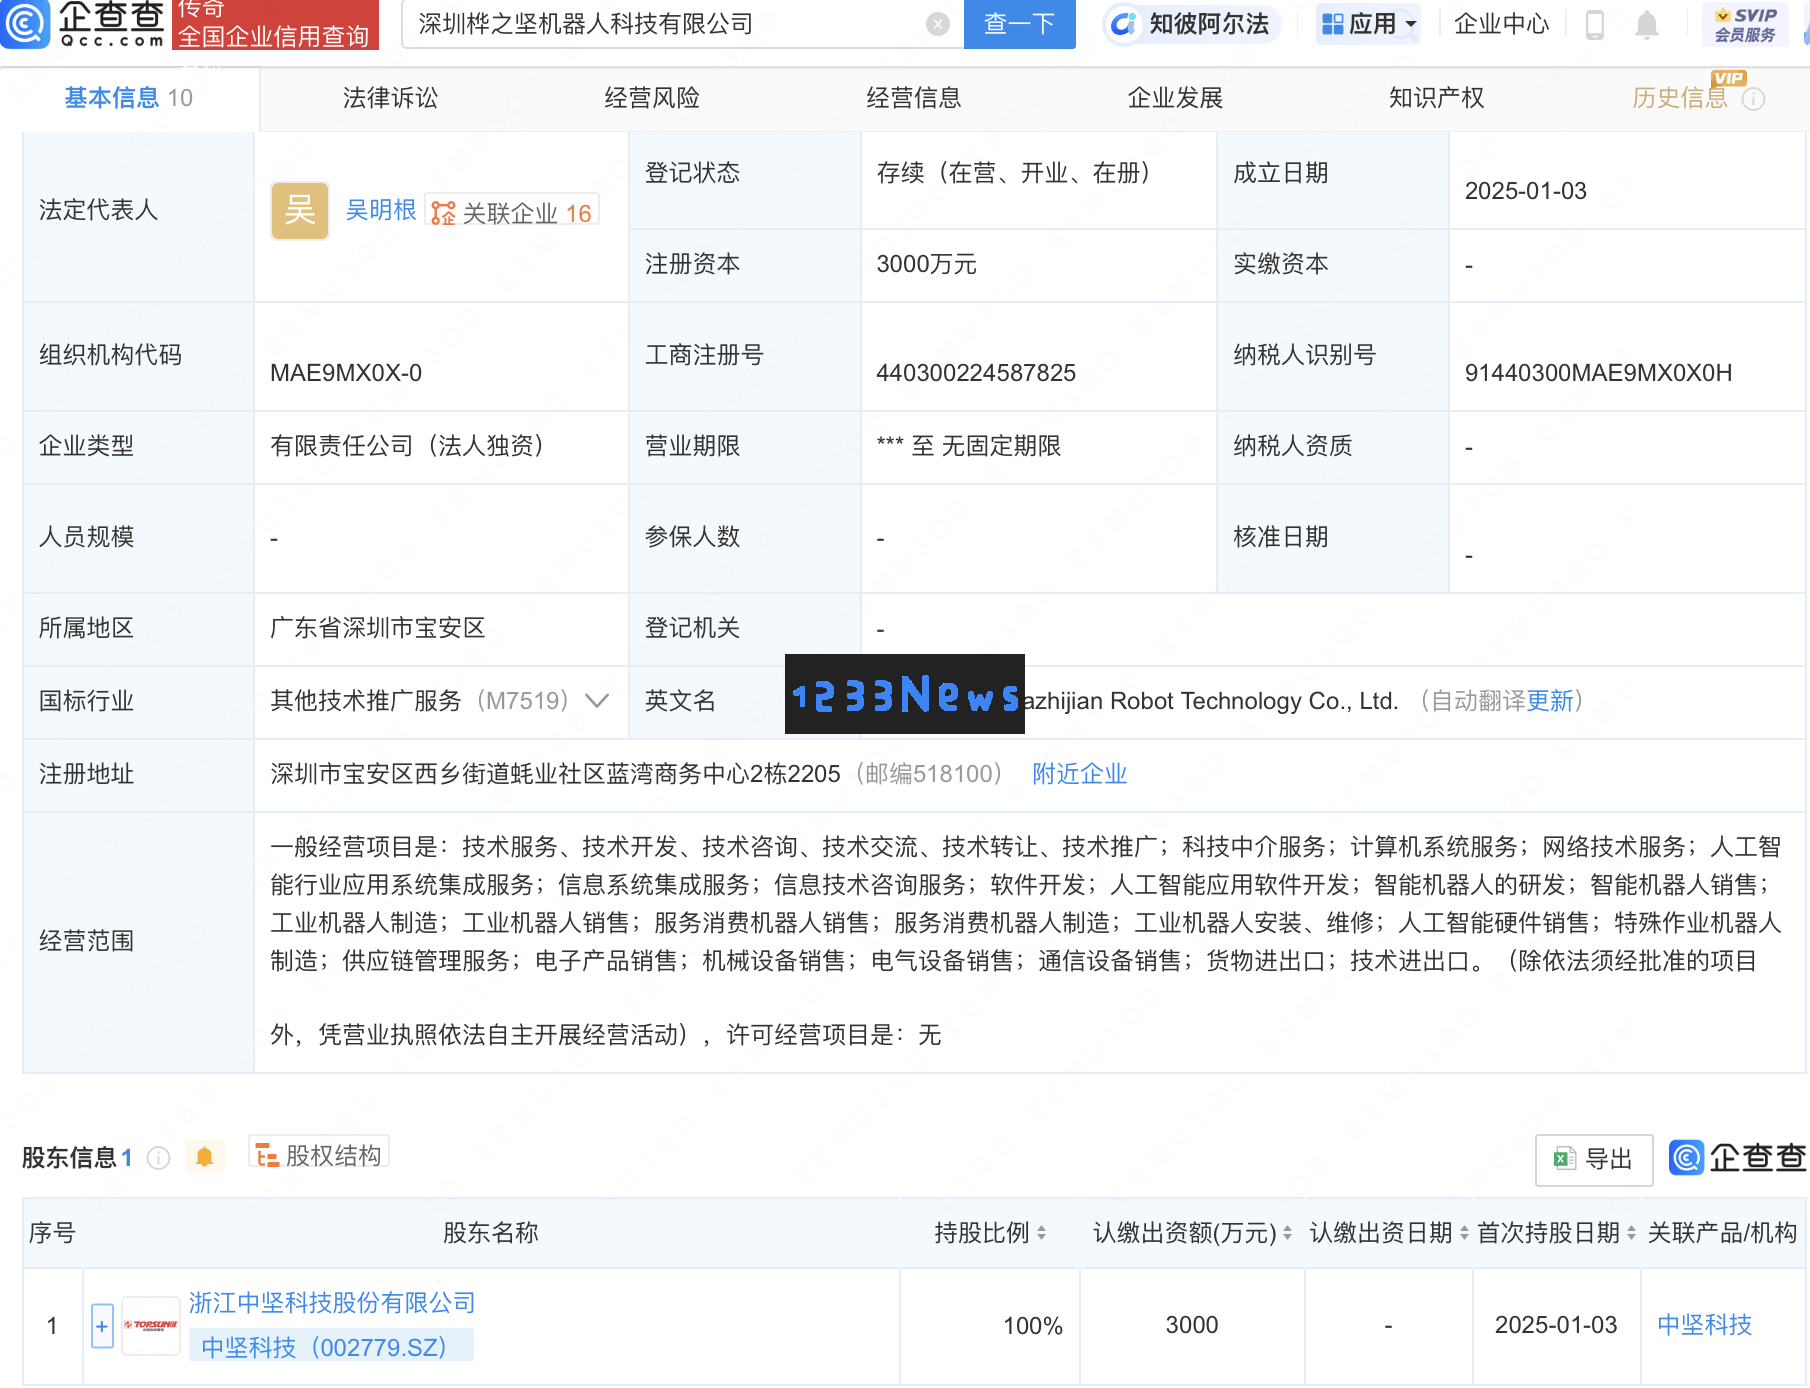Clear the search box text

[937, 24]
